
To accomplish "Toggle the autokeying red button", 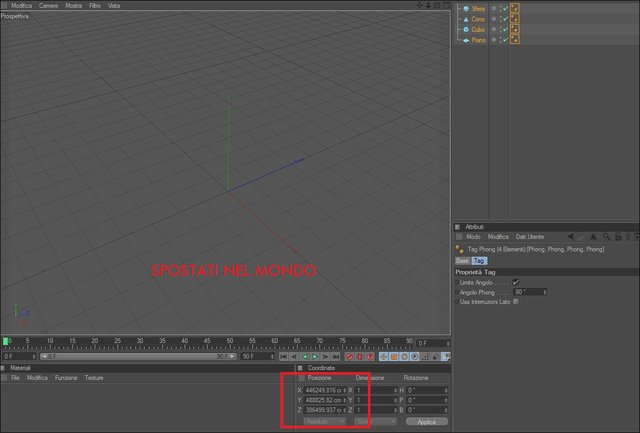I will (x=360, y=357).
